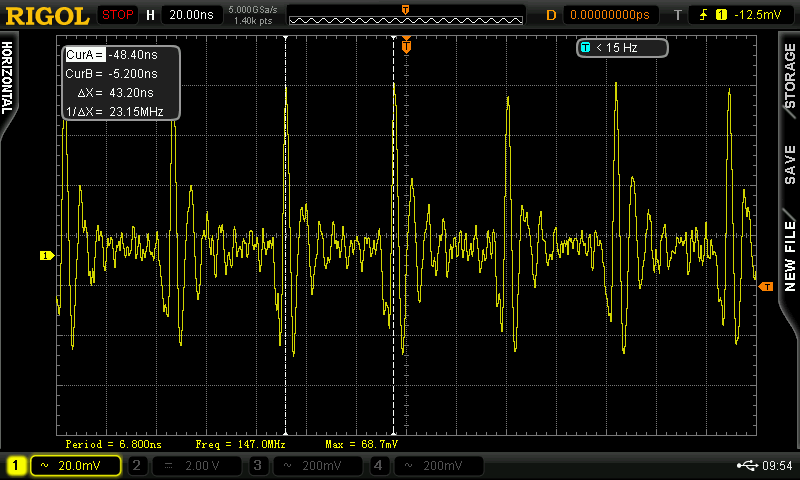Screen dimensions: 800x480
Task: Open the HORIZONTAL side tab
Action: [x=7, y=78]
